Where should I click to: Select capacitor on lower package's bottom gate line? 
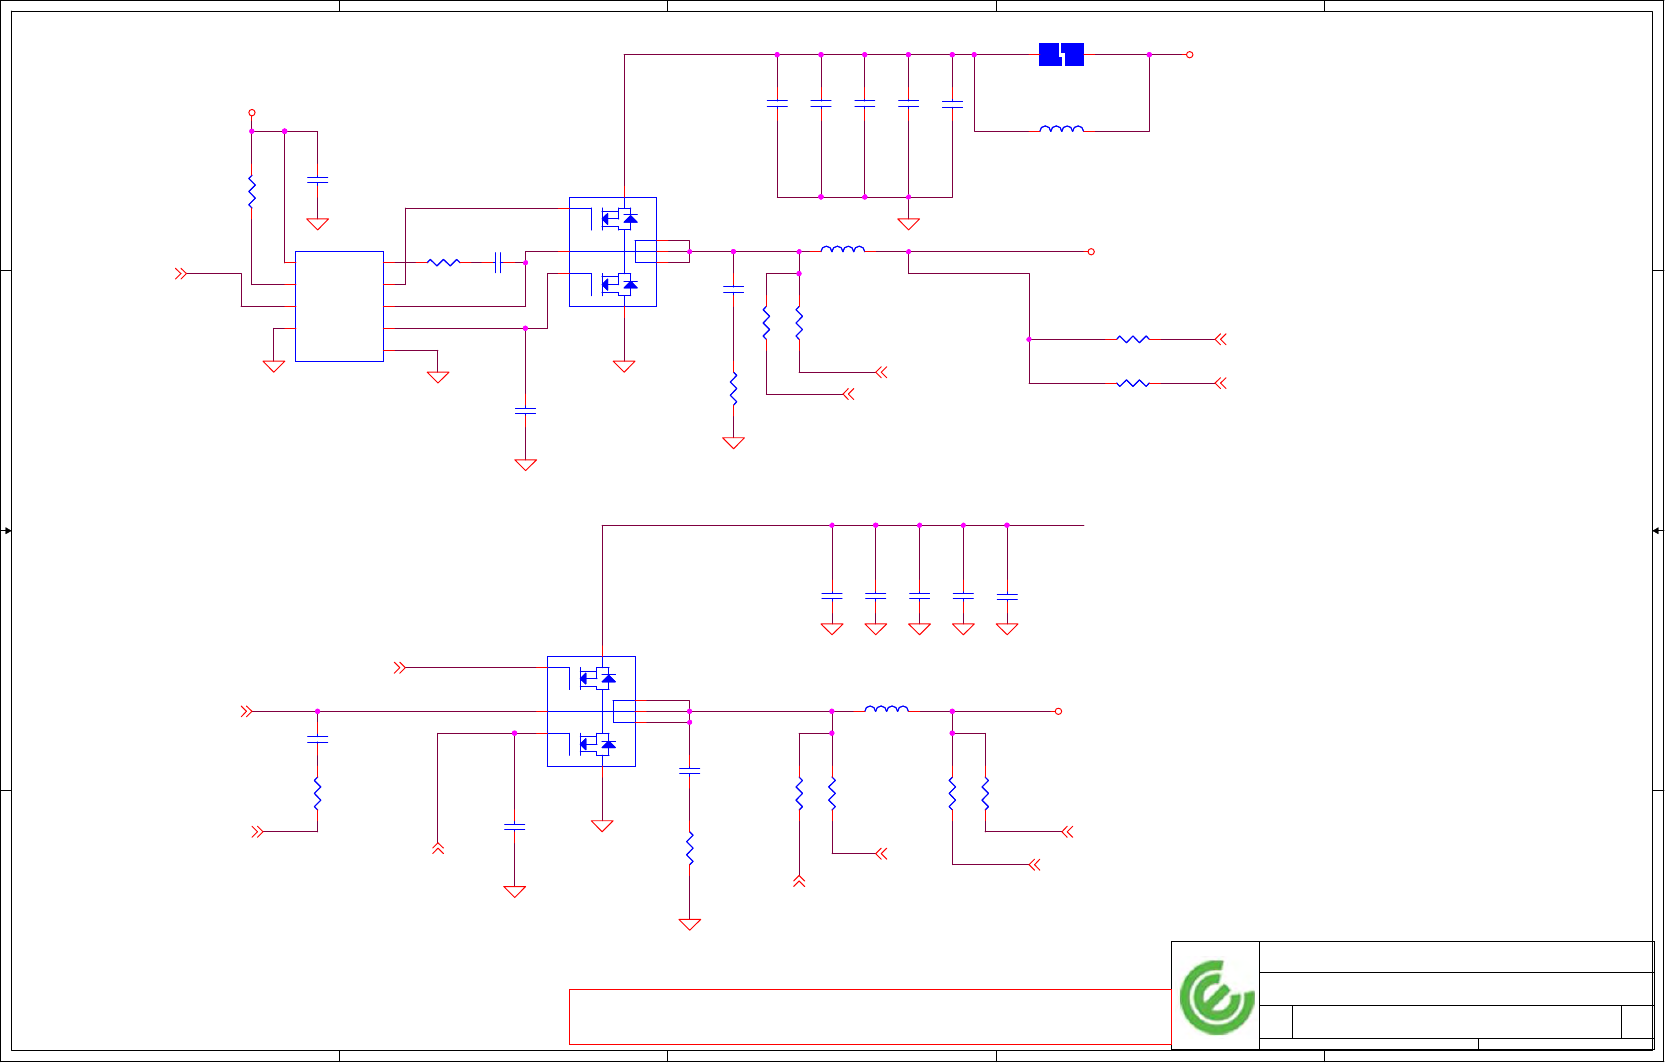pyautogui.click(x=514, y=826)
